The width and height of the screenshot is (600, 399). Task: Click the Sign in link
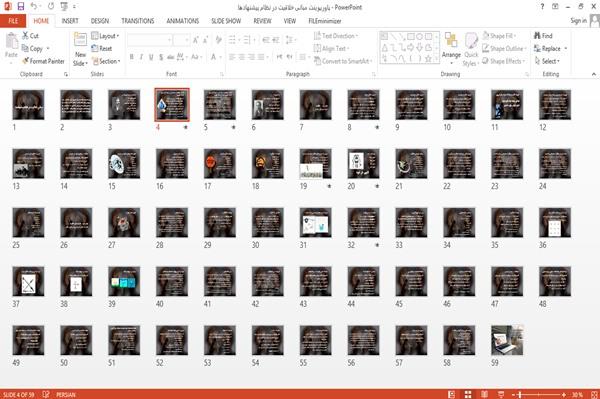click(578, 21)
